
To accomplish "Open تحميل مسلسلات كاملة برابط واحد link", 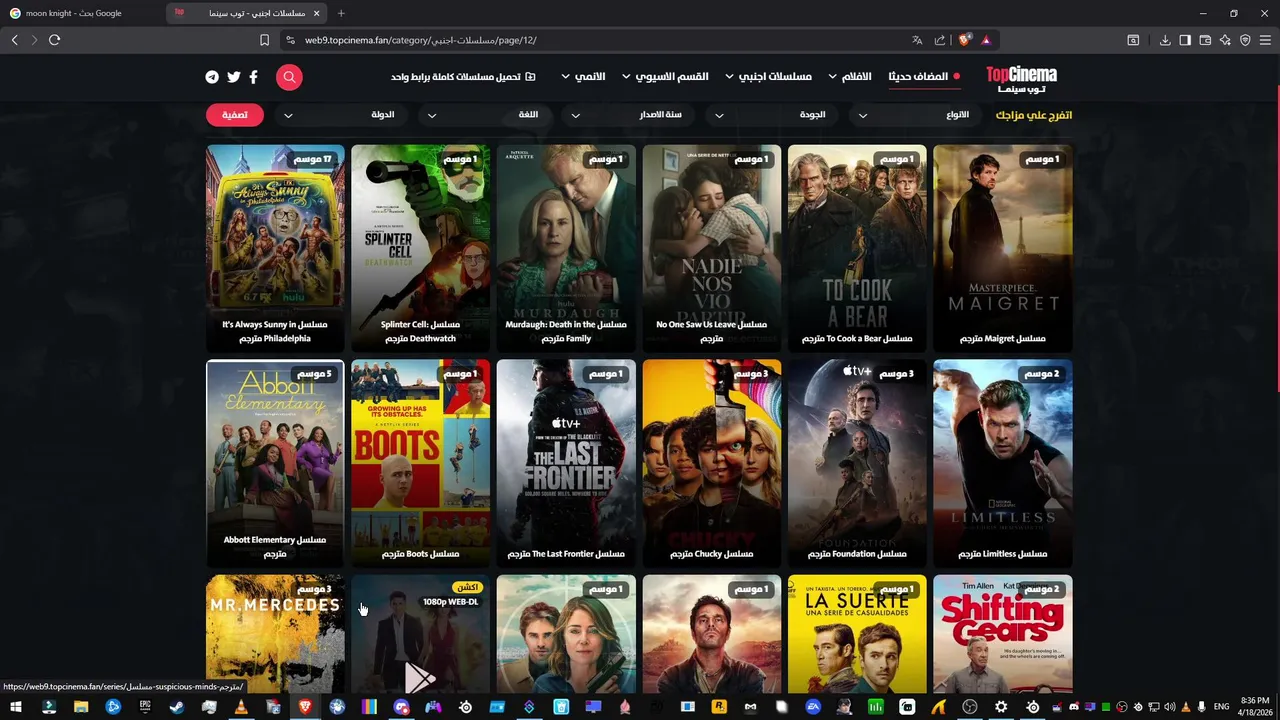I will (463, 77).
